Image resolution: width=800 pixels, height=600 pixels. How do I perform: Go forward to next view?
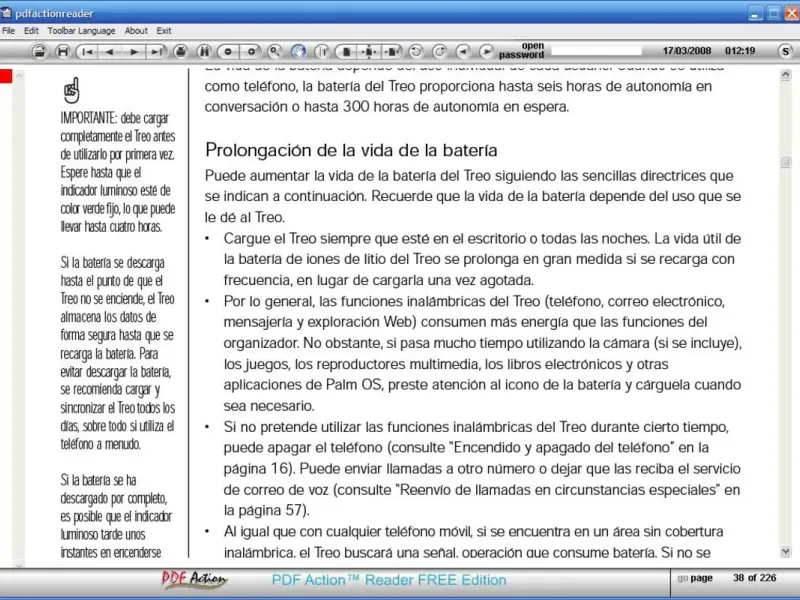tap(486, 52)
